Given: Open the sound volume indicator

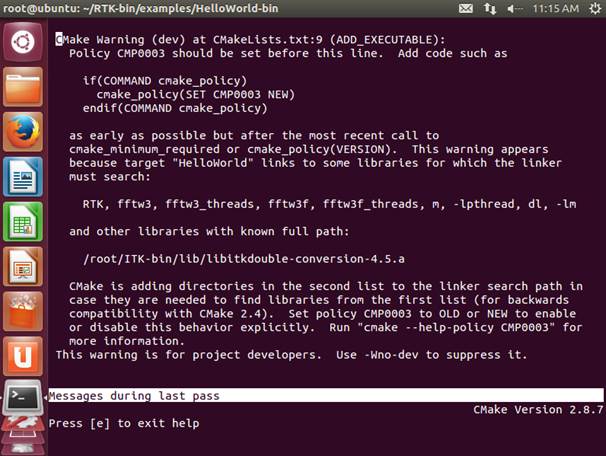Looking at the screenshot, I should pos(514,8).
